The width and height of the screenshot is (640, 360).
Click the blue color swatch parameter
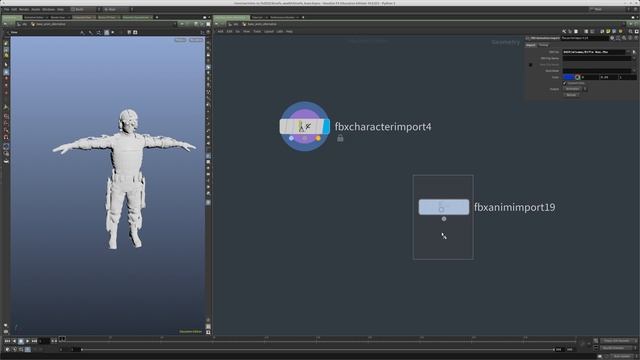click(569, 77)
